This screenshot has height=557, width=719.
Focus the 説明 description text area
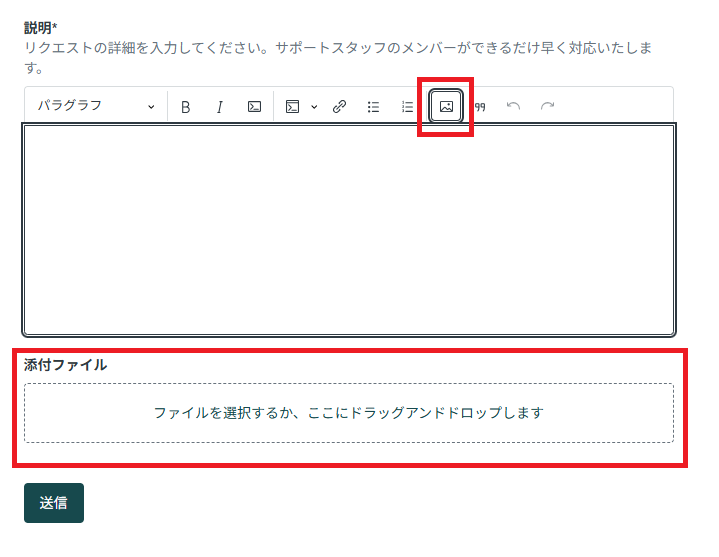click(349, 230)
